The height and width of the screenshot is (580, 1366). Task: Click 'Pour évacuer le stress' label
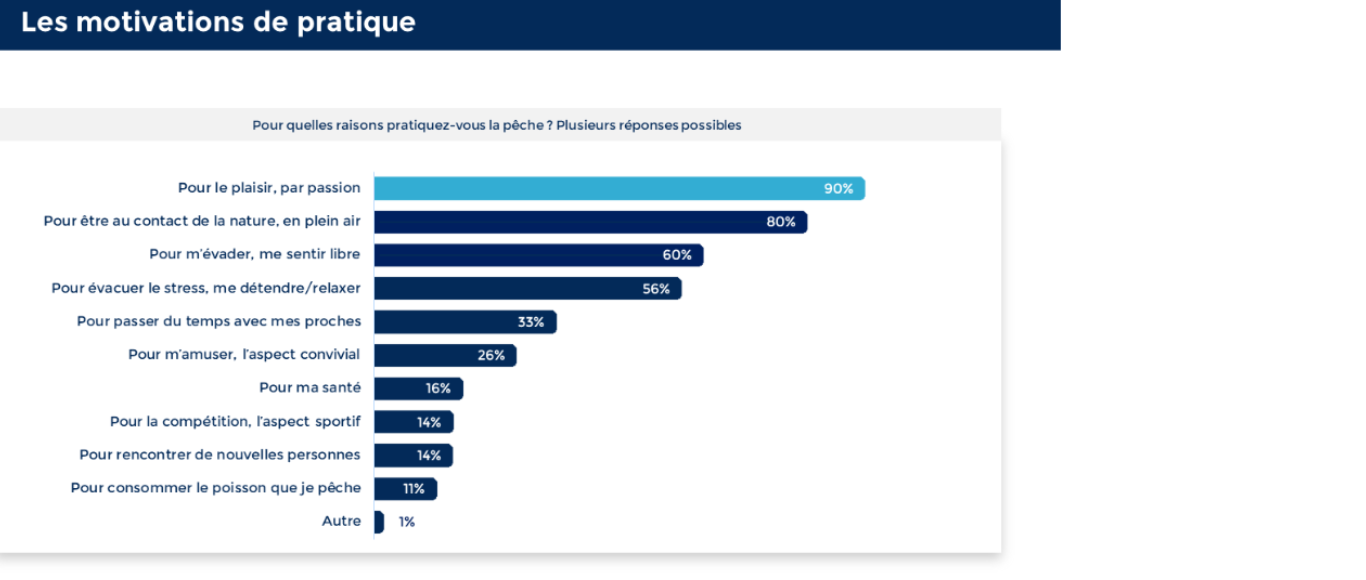tap(206, 289)
